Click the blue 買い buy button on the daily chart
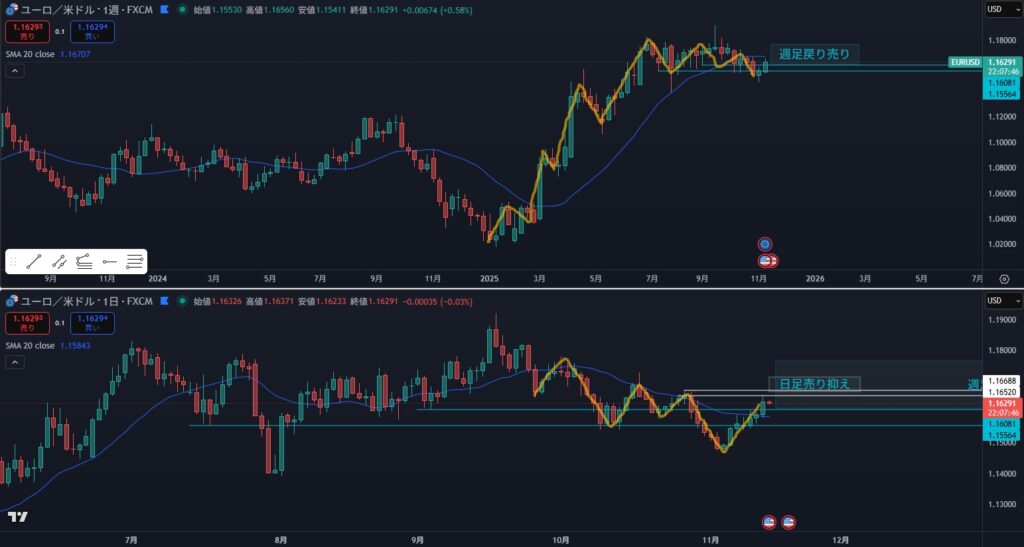 93,323
